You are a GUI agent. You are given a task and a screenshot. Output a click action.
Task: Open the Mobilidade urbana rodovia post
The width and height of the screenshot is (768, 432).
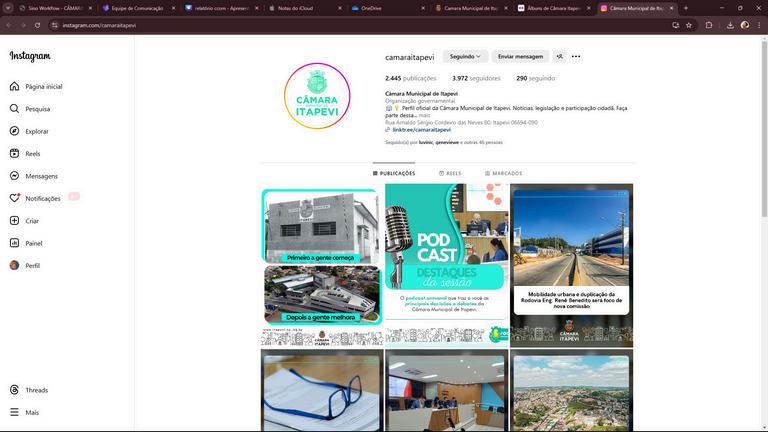click(x=571, y=265)
